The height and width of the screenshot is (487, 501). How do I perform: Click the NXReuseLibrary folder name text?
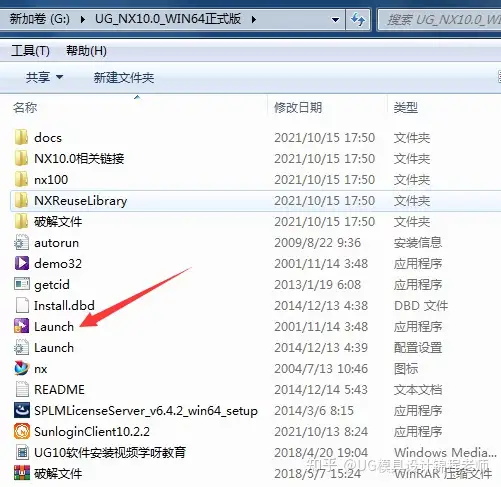click(81, 201)
